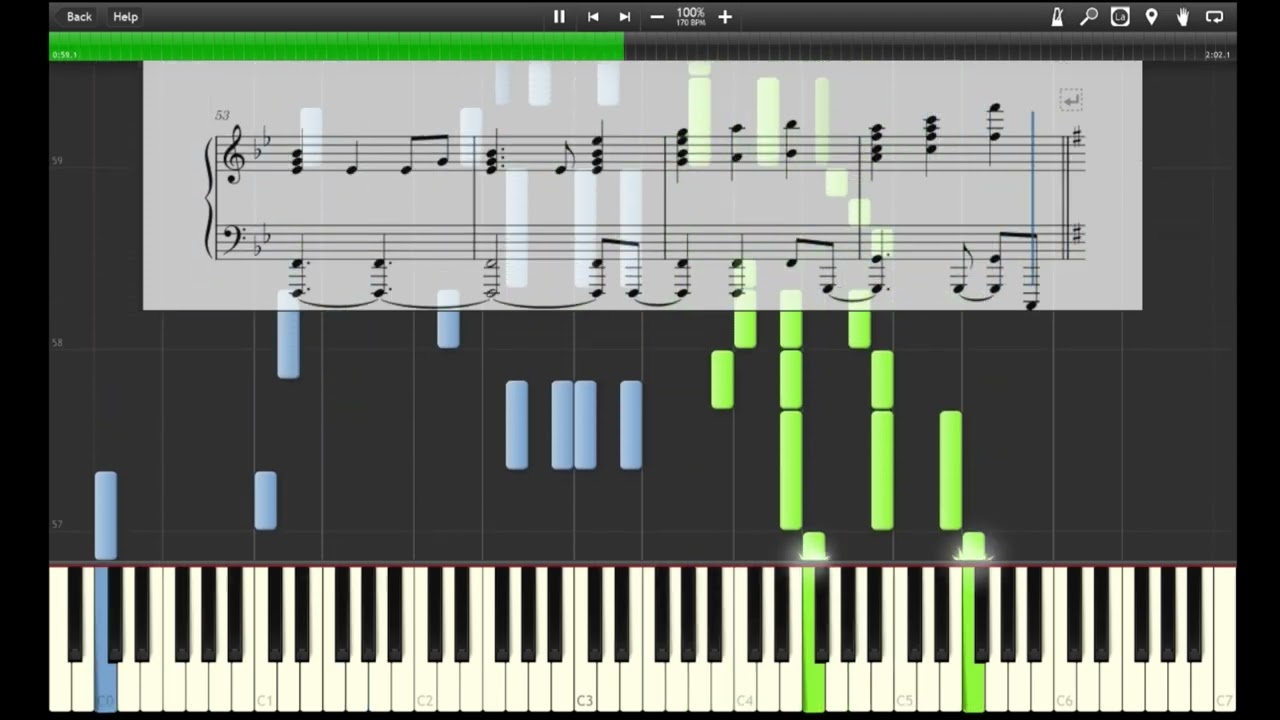Toggle the metronome
Image resolution: width=1280 pixels, height=720 pixels.
point(1057,17)
